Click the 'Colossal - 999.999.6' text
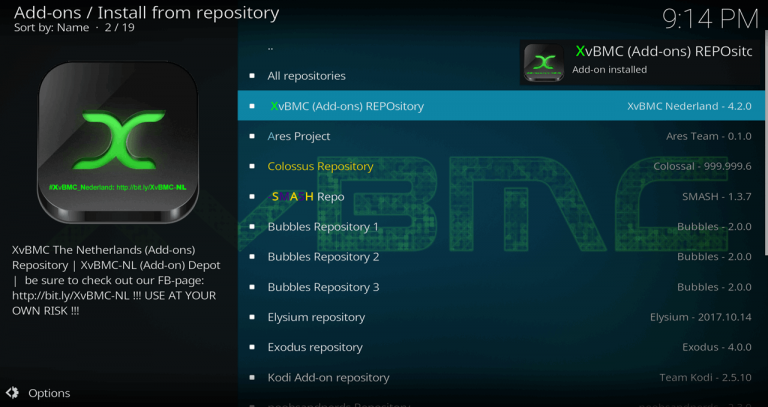The image size is (768, 407). pos(702,167)
